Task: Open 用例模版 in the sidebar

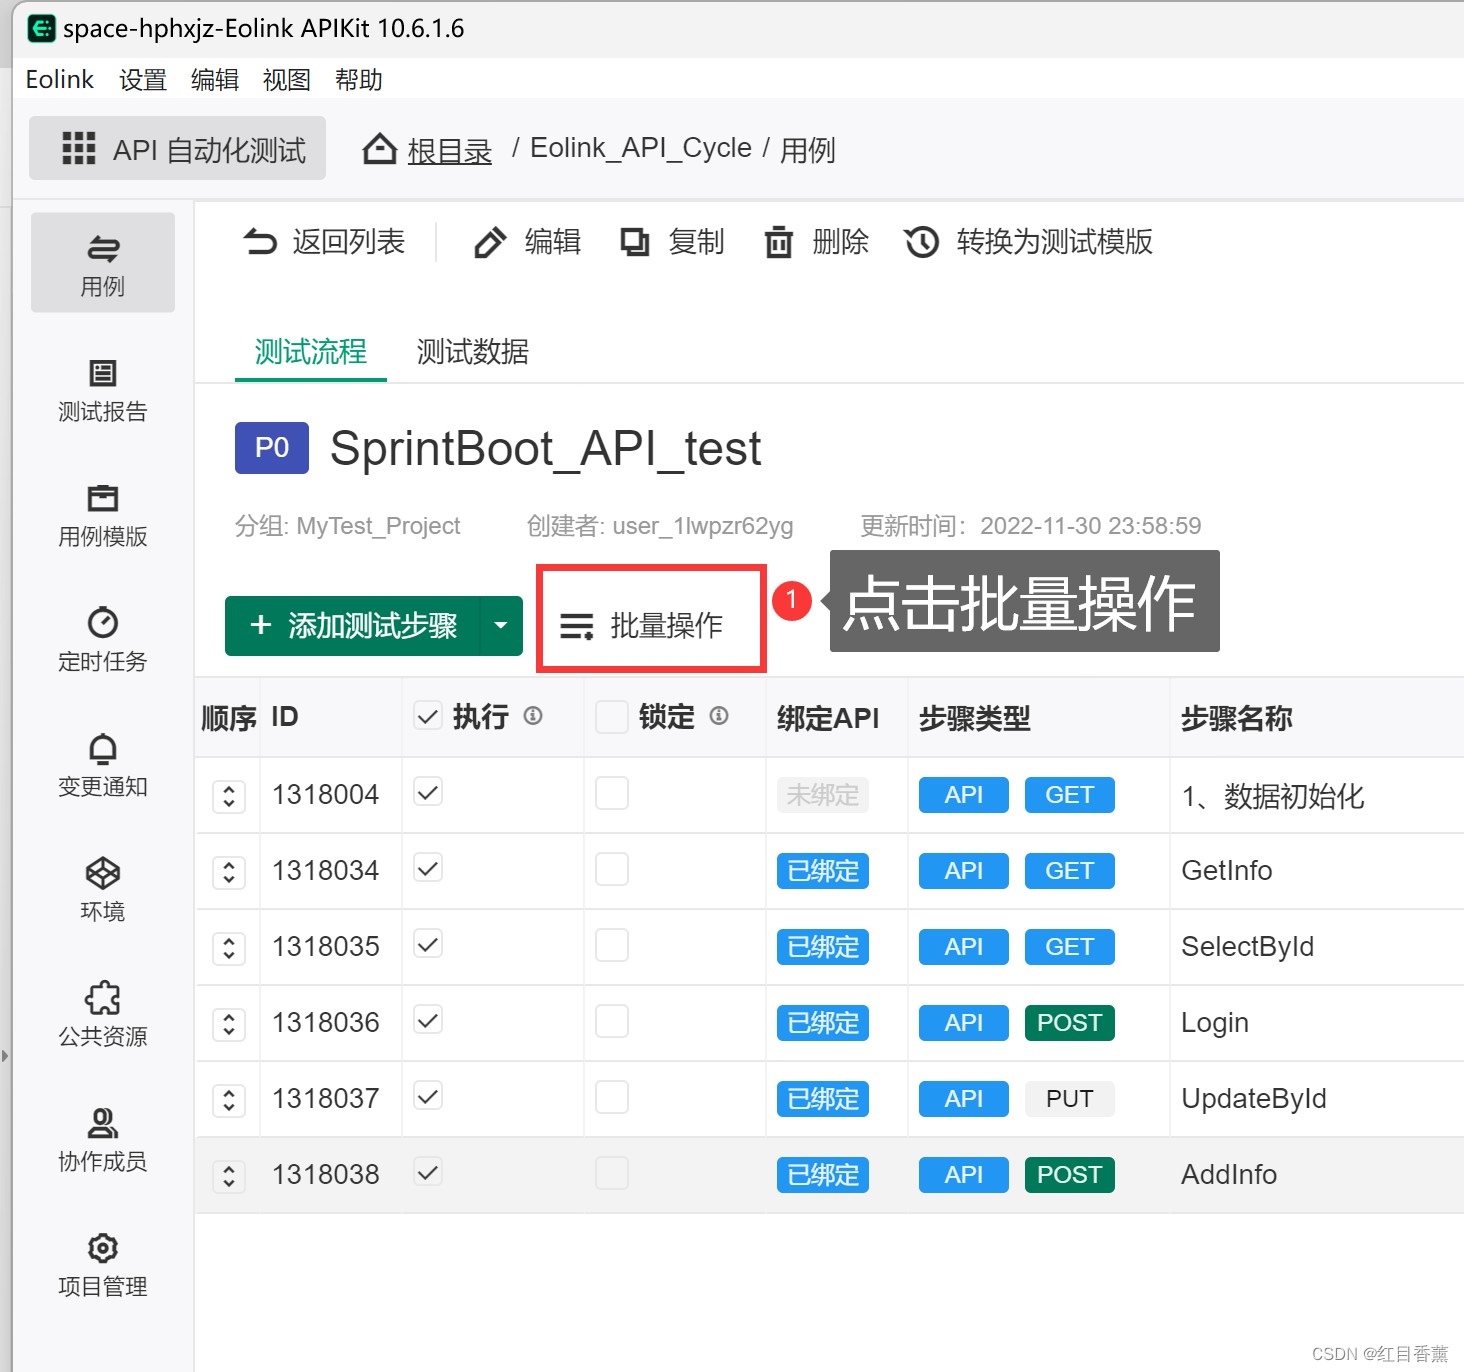Action: coord(103,516)
